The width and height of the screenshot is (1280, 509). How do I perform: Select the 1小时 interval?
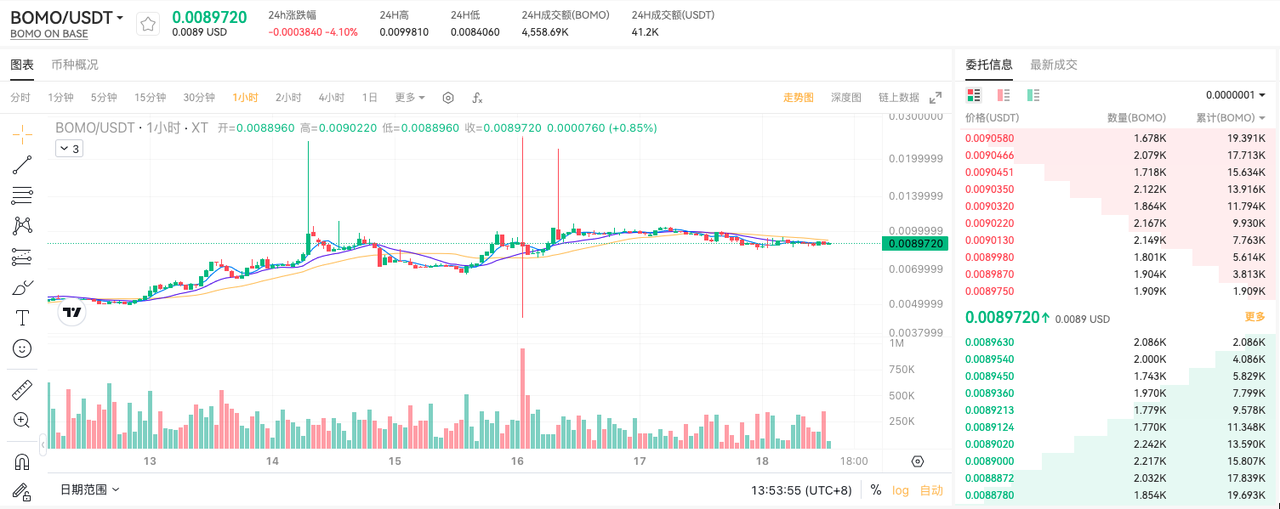245,98
